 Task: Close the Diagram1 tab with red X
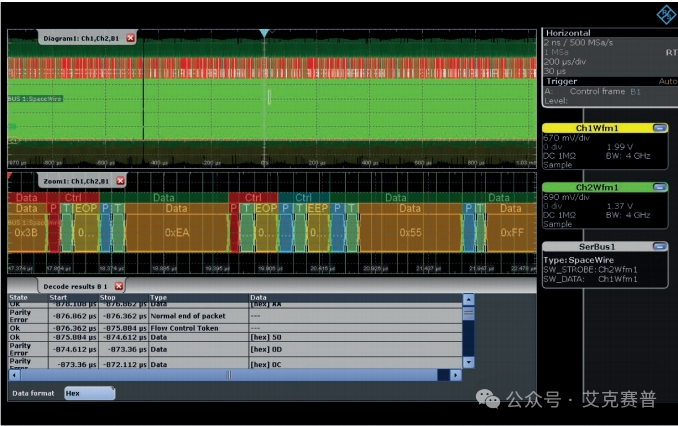point(130,38)
